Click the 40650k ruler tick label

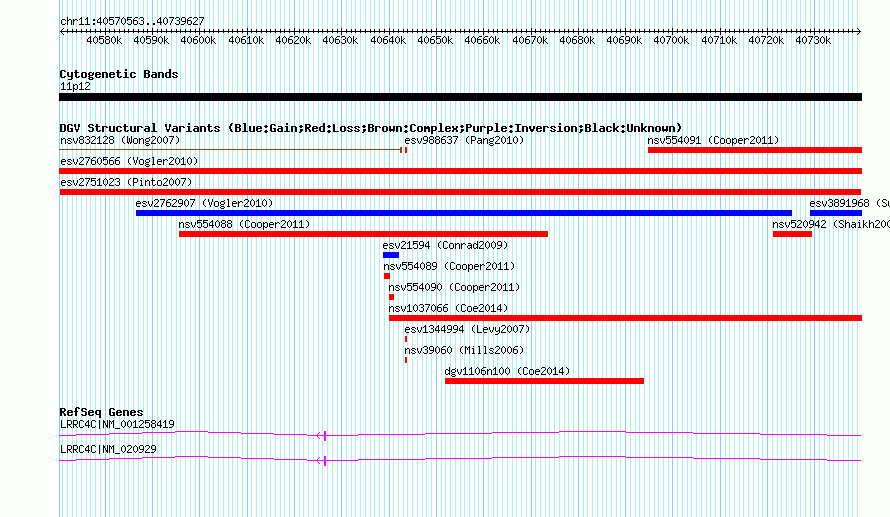coord(435,40)
